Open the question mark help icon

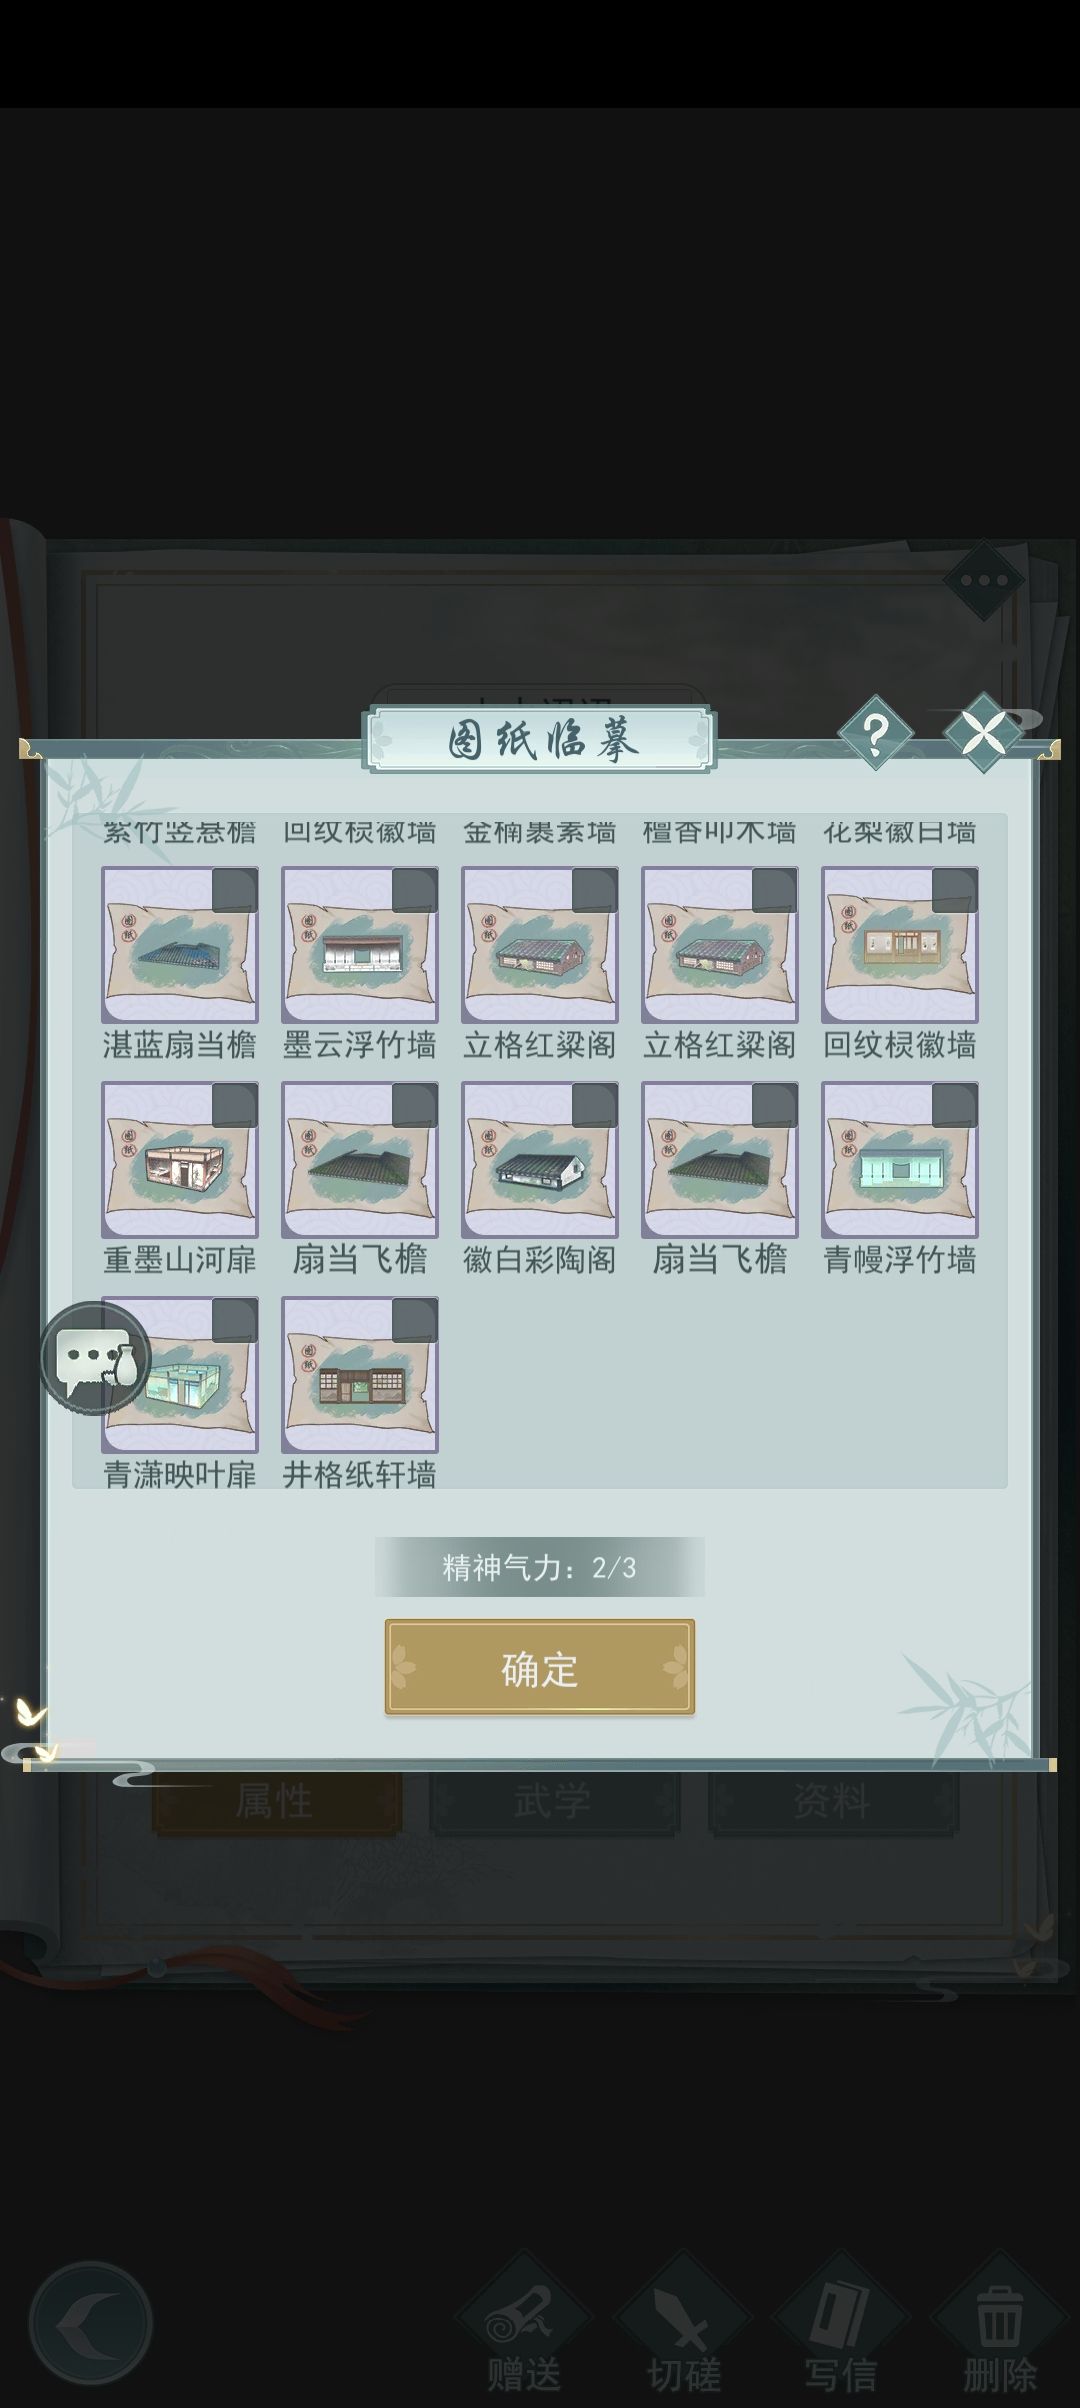(875, 734)
